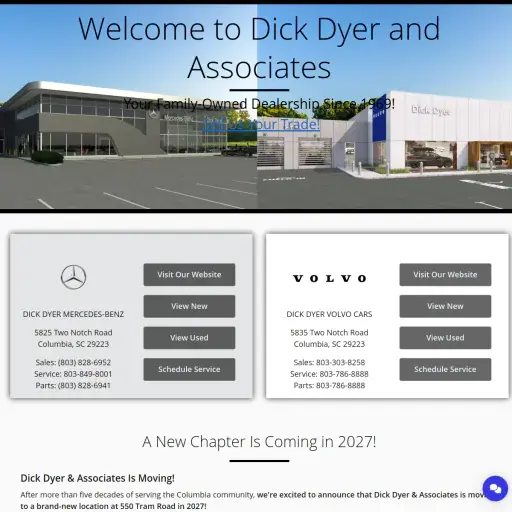The height and width of the screenshot is (512, 512).
Task: Click Dick Dyer & Associates Is Moving subheading
Action: pos(97,478)
